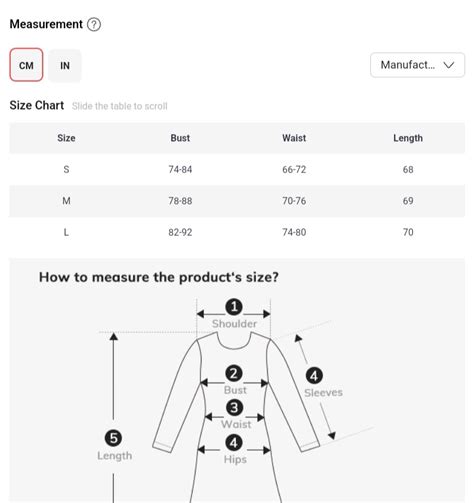The image size is (474, 503).
Task: Click the number 4 Sleeves marker icon
Action: coord(314,376)
